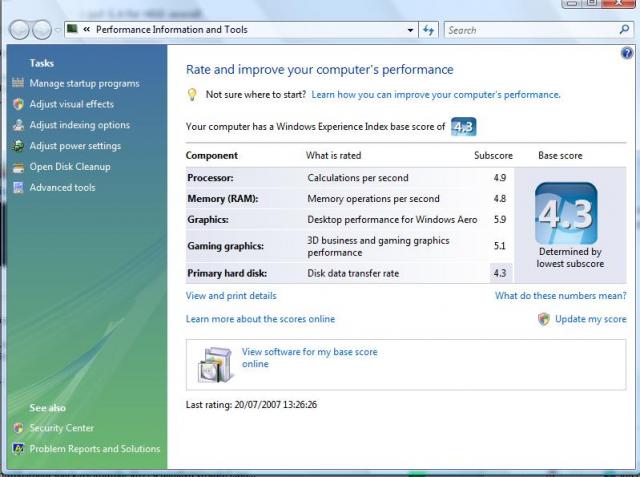Click the Back navigation button
This screenshot has height=477, width=640.
(19, 30)
